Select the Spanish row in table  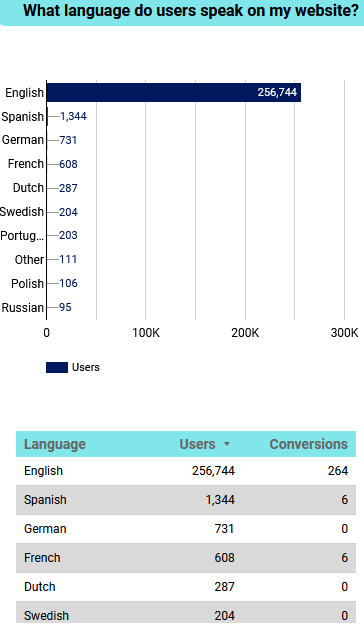[x=186, y=500]
